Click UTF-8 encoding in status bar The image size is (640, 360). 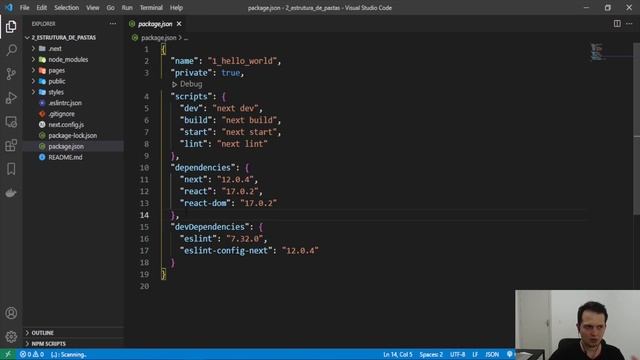(458, 354)
